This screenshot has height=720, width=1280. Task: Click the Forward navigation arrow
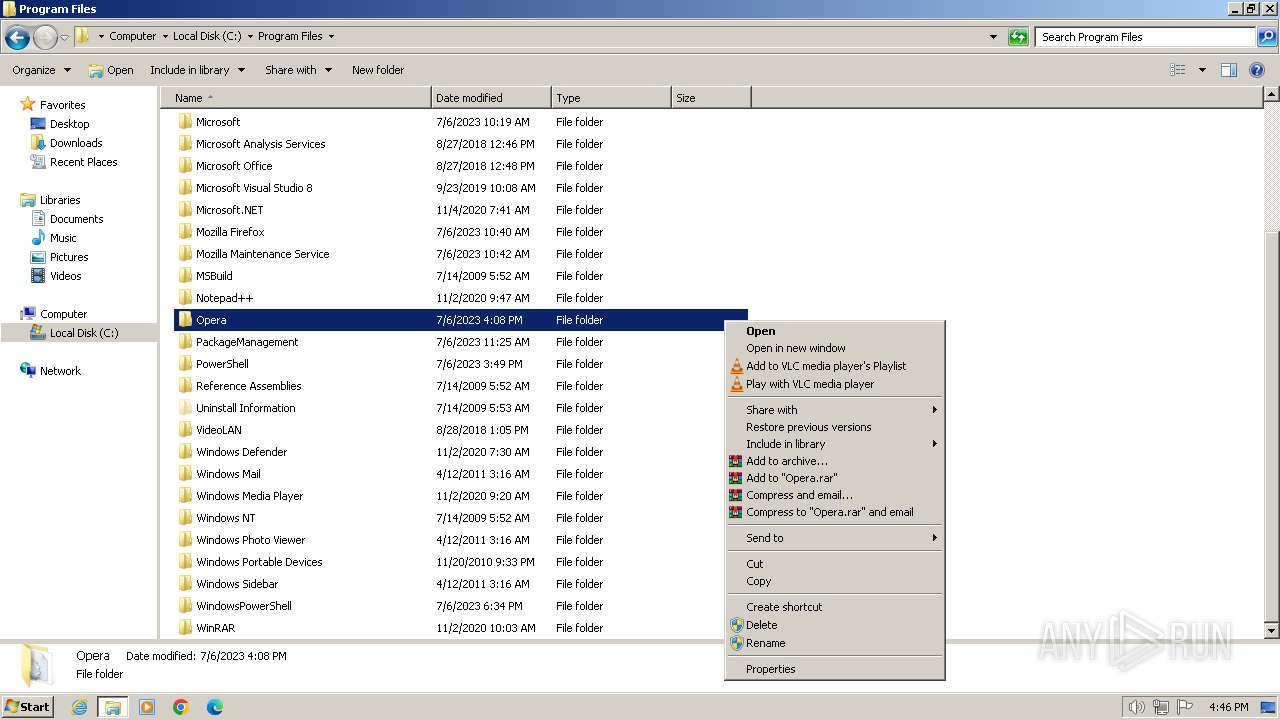(45, 38)
